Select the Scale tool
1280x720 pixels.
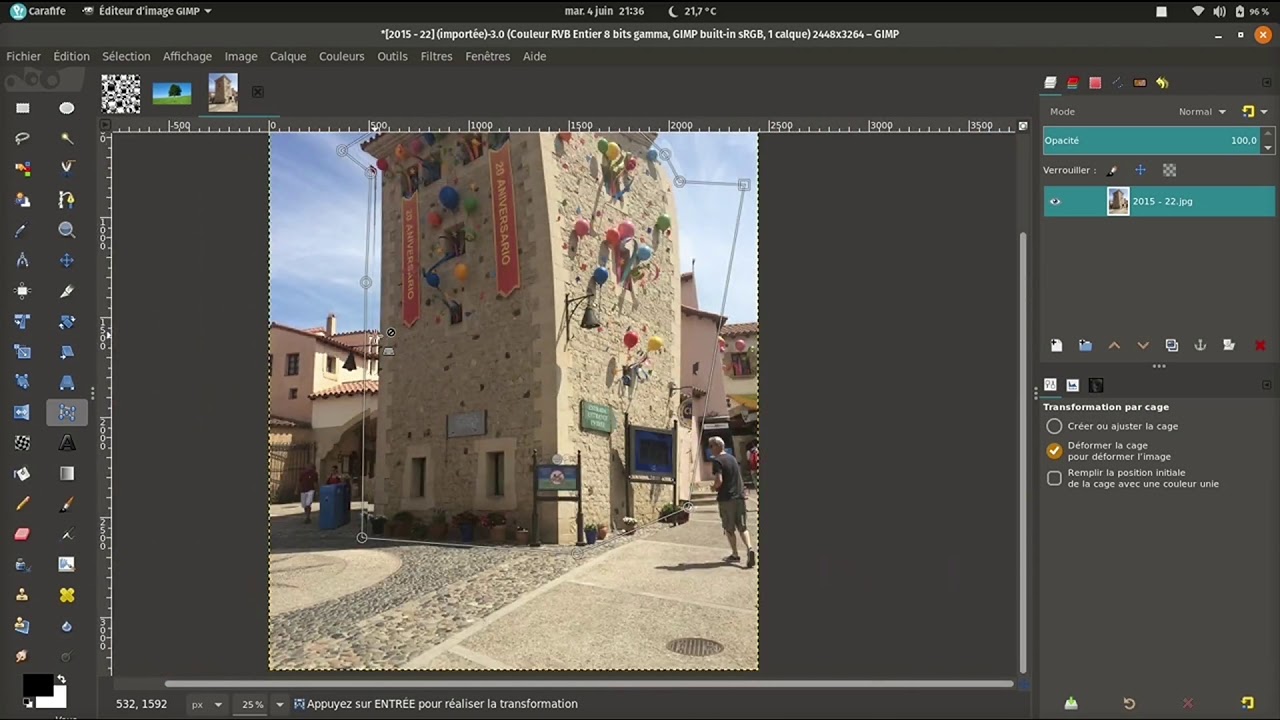22,352
